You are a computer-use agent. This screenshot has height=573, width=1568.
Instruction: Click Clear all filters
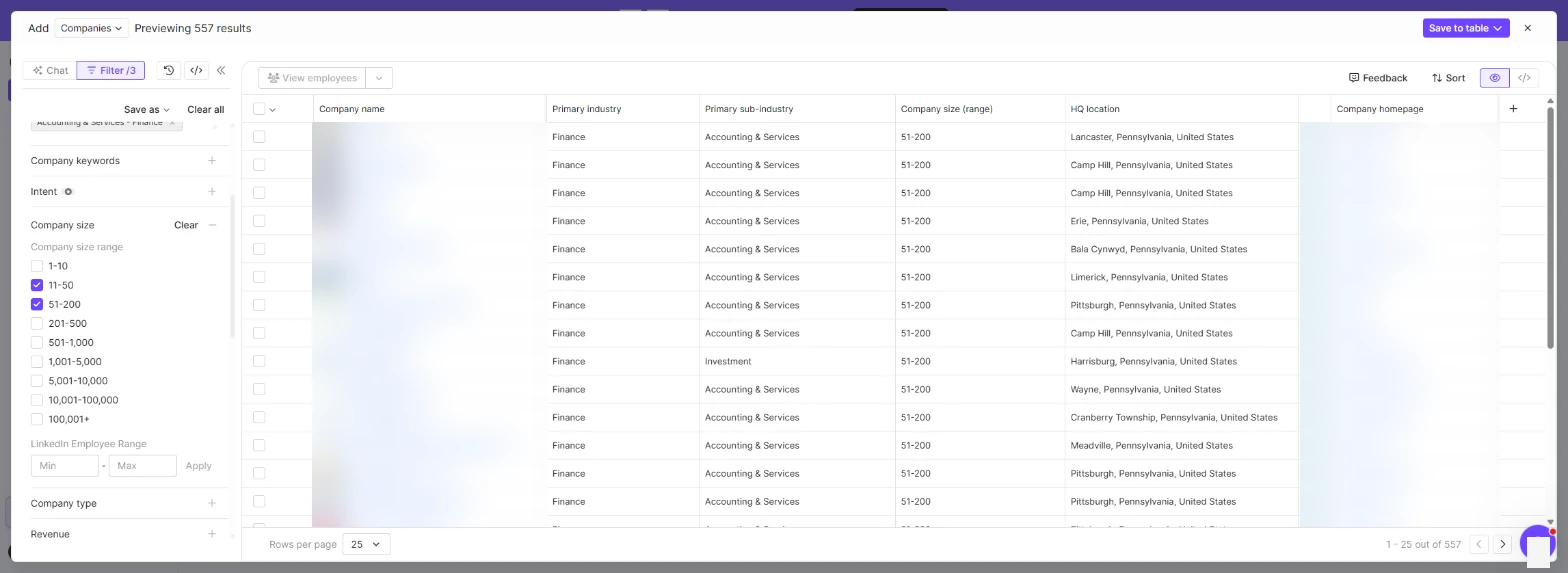(205, 109)
